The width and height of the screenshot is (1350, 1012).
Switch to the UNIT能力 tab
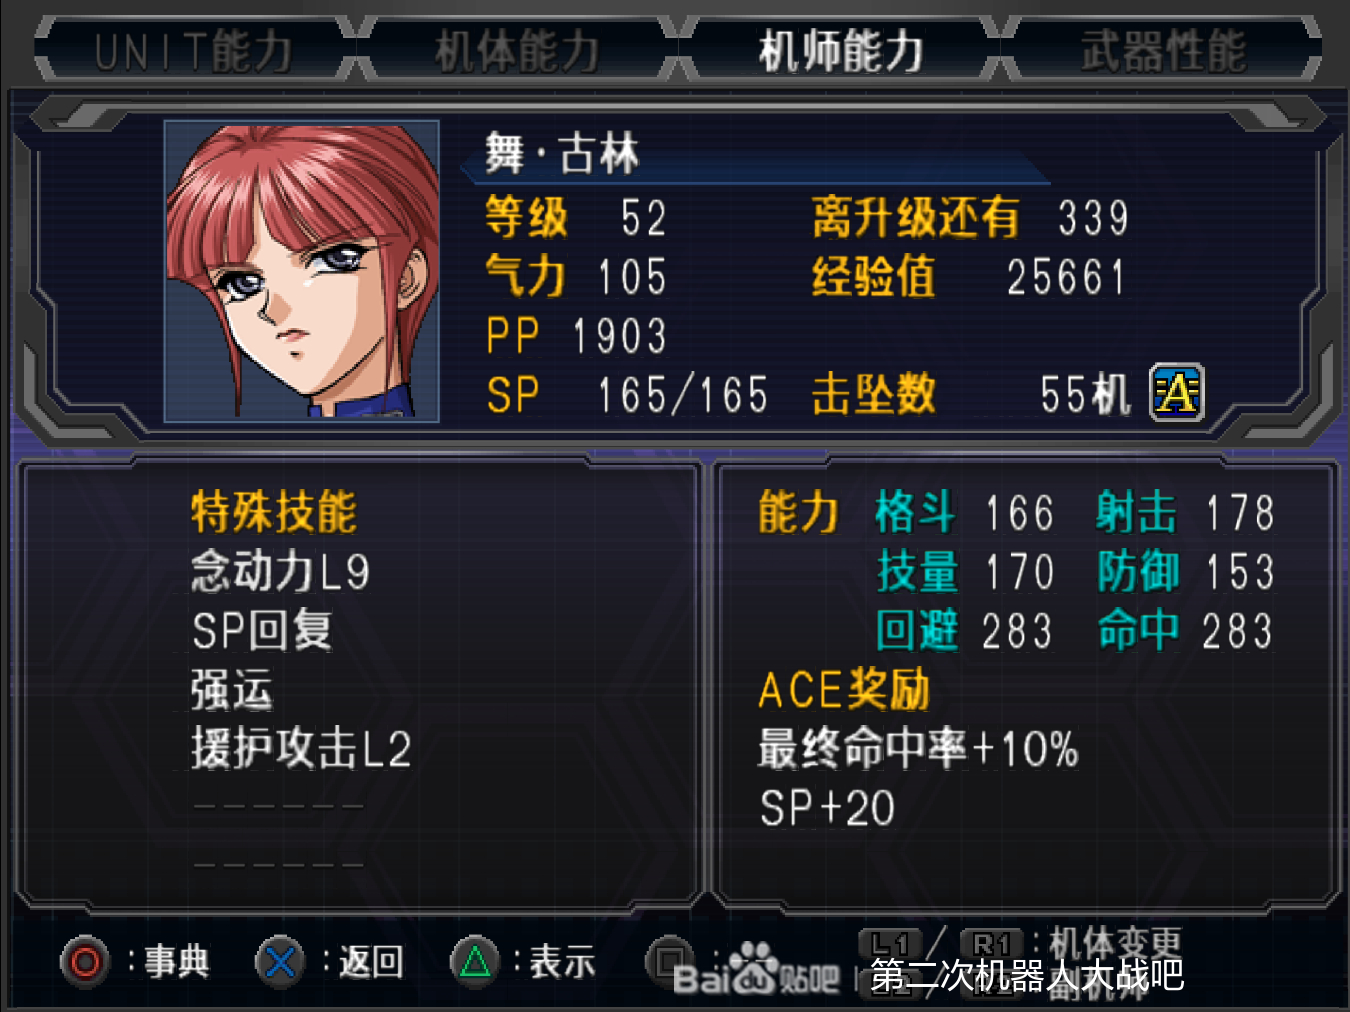[x=194, y=51]
